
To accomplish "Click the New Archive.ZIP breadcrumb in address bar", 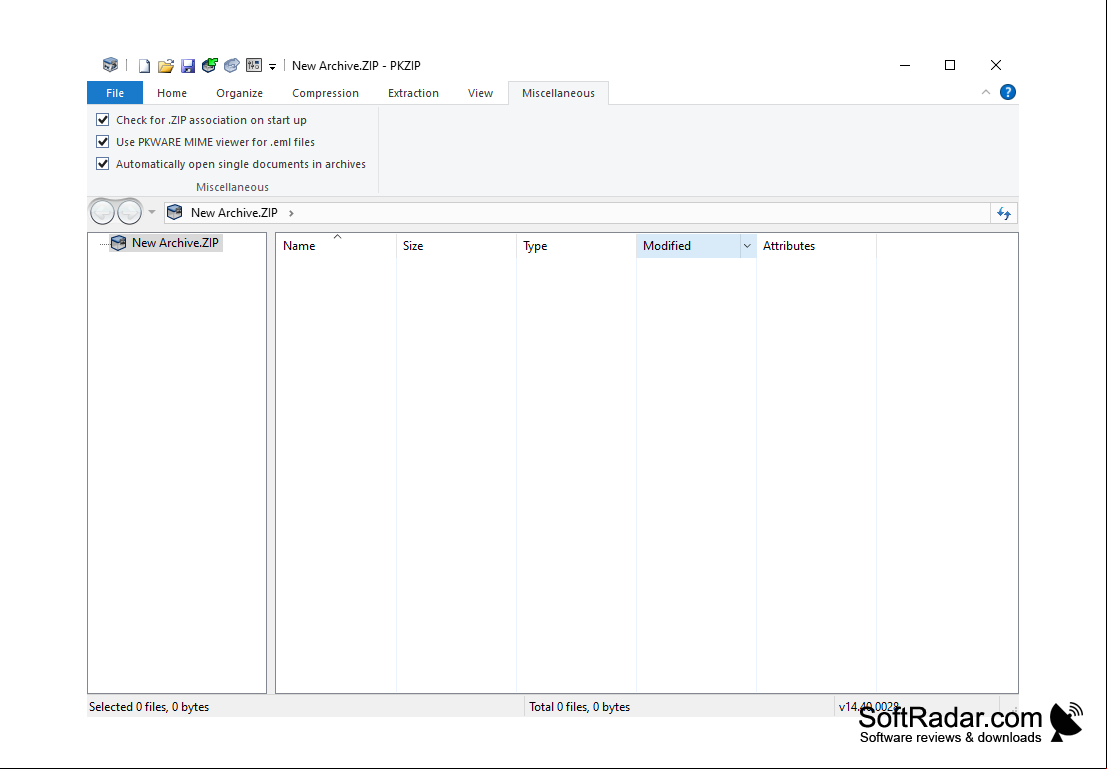I will pyautogui.click(x=234, y=213).
